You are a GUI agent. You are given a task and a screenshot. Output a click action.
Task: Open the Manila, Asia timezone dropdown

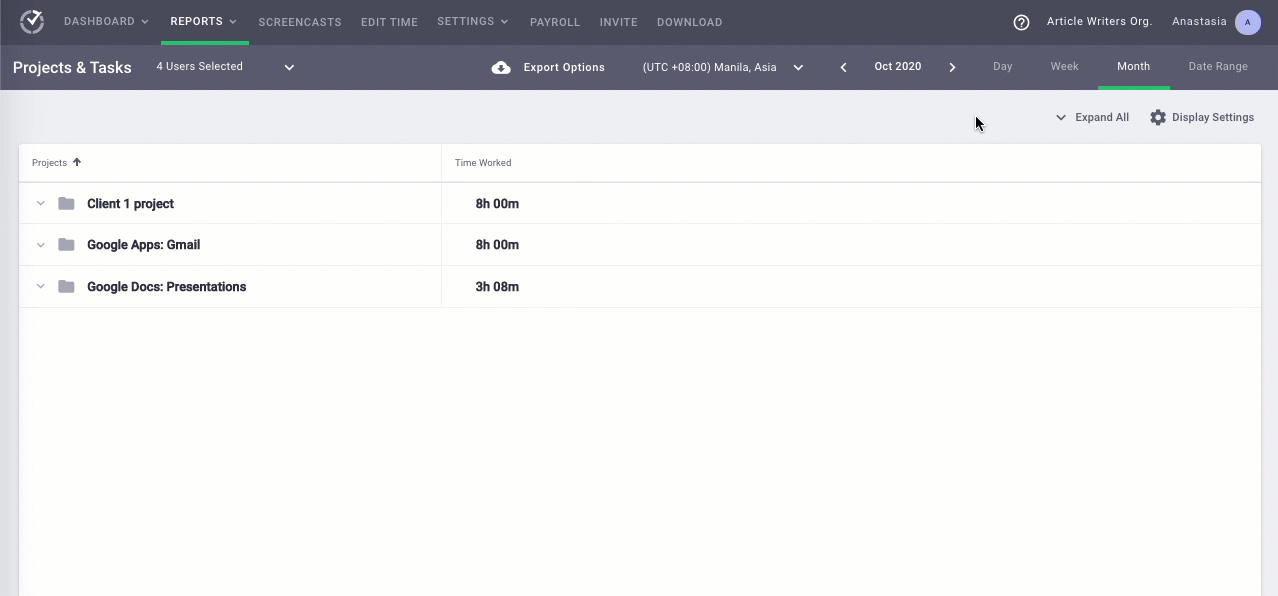[723, 67]
